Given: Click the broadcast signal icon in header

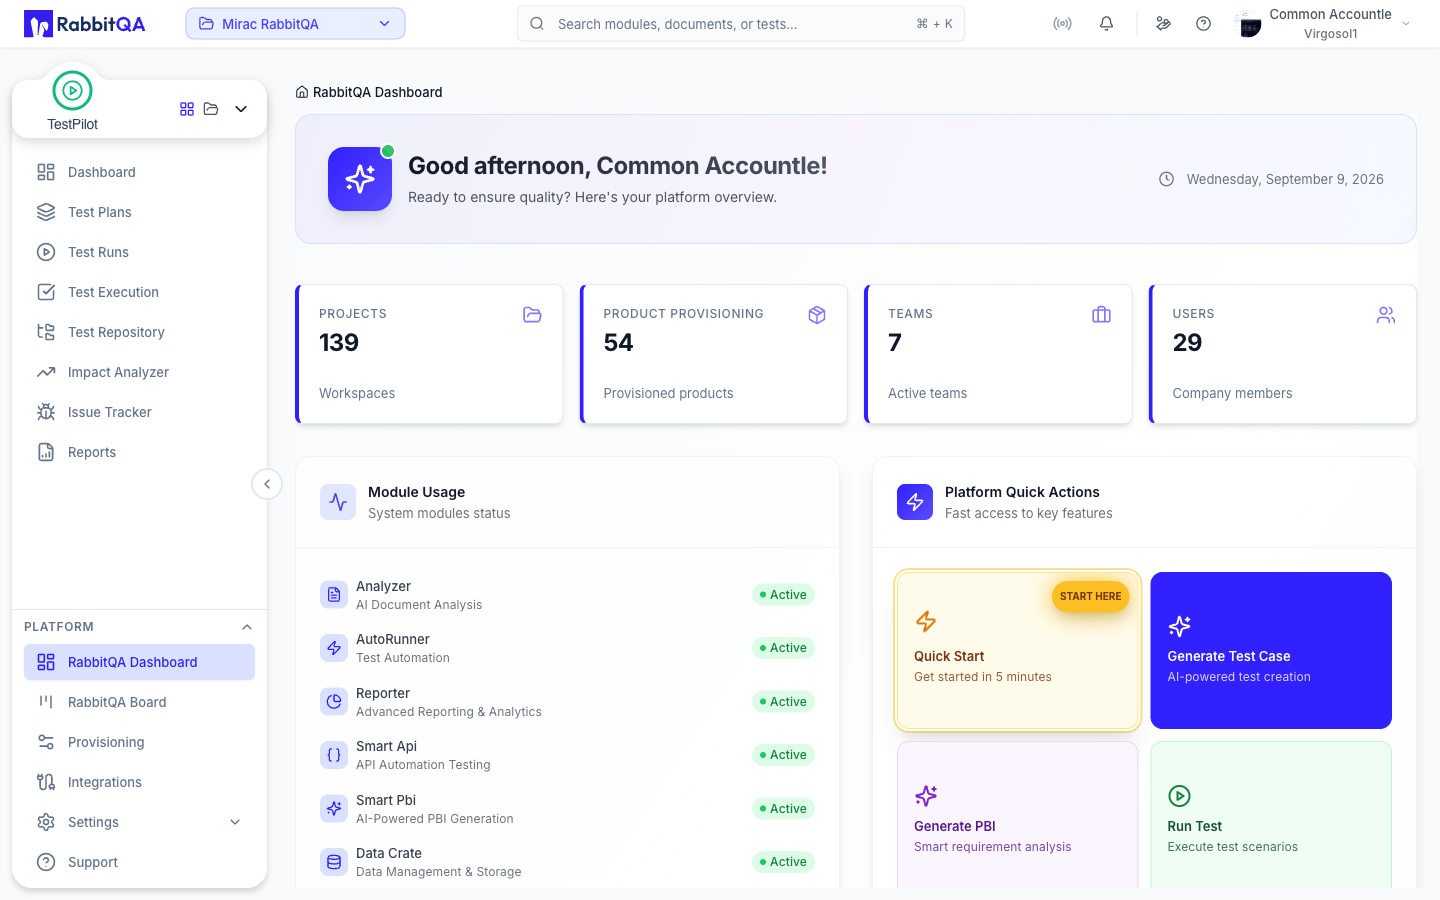Looking at the screenshot, I should click(1062, 24).
